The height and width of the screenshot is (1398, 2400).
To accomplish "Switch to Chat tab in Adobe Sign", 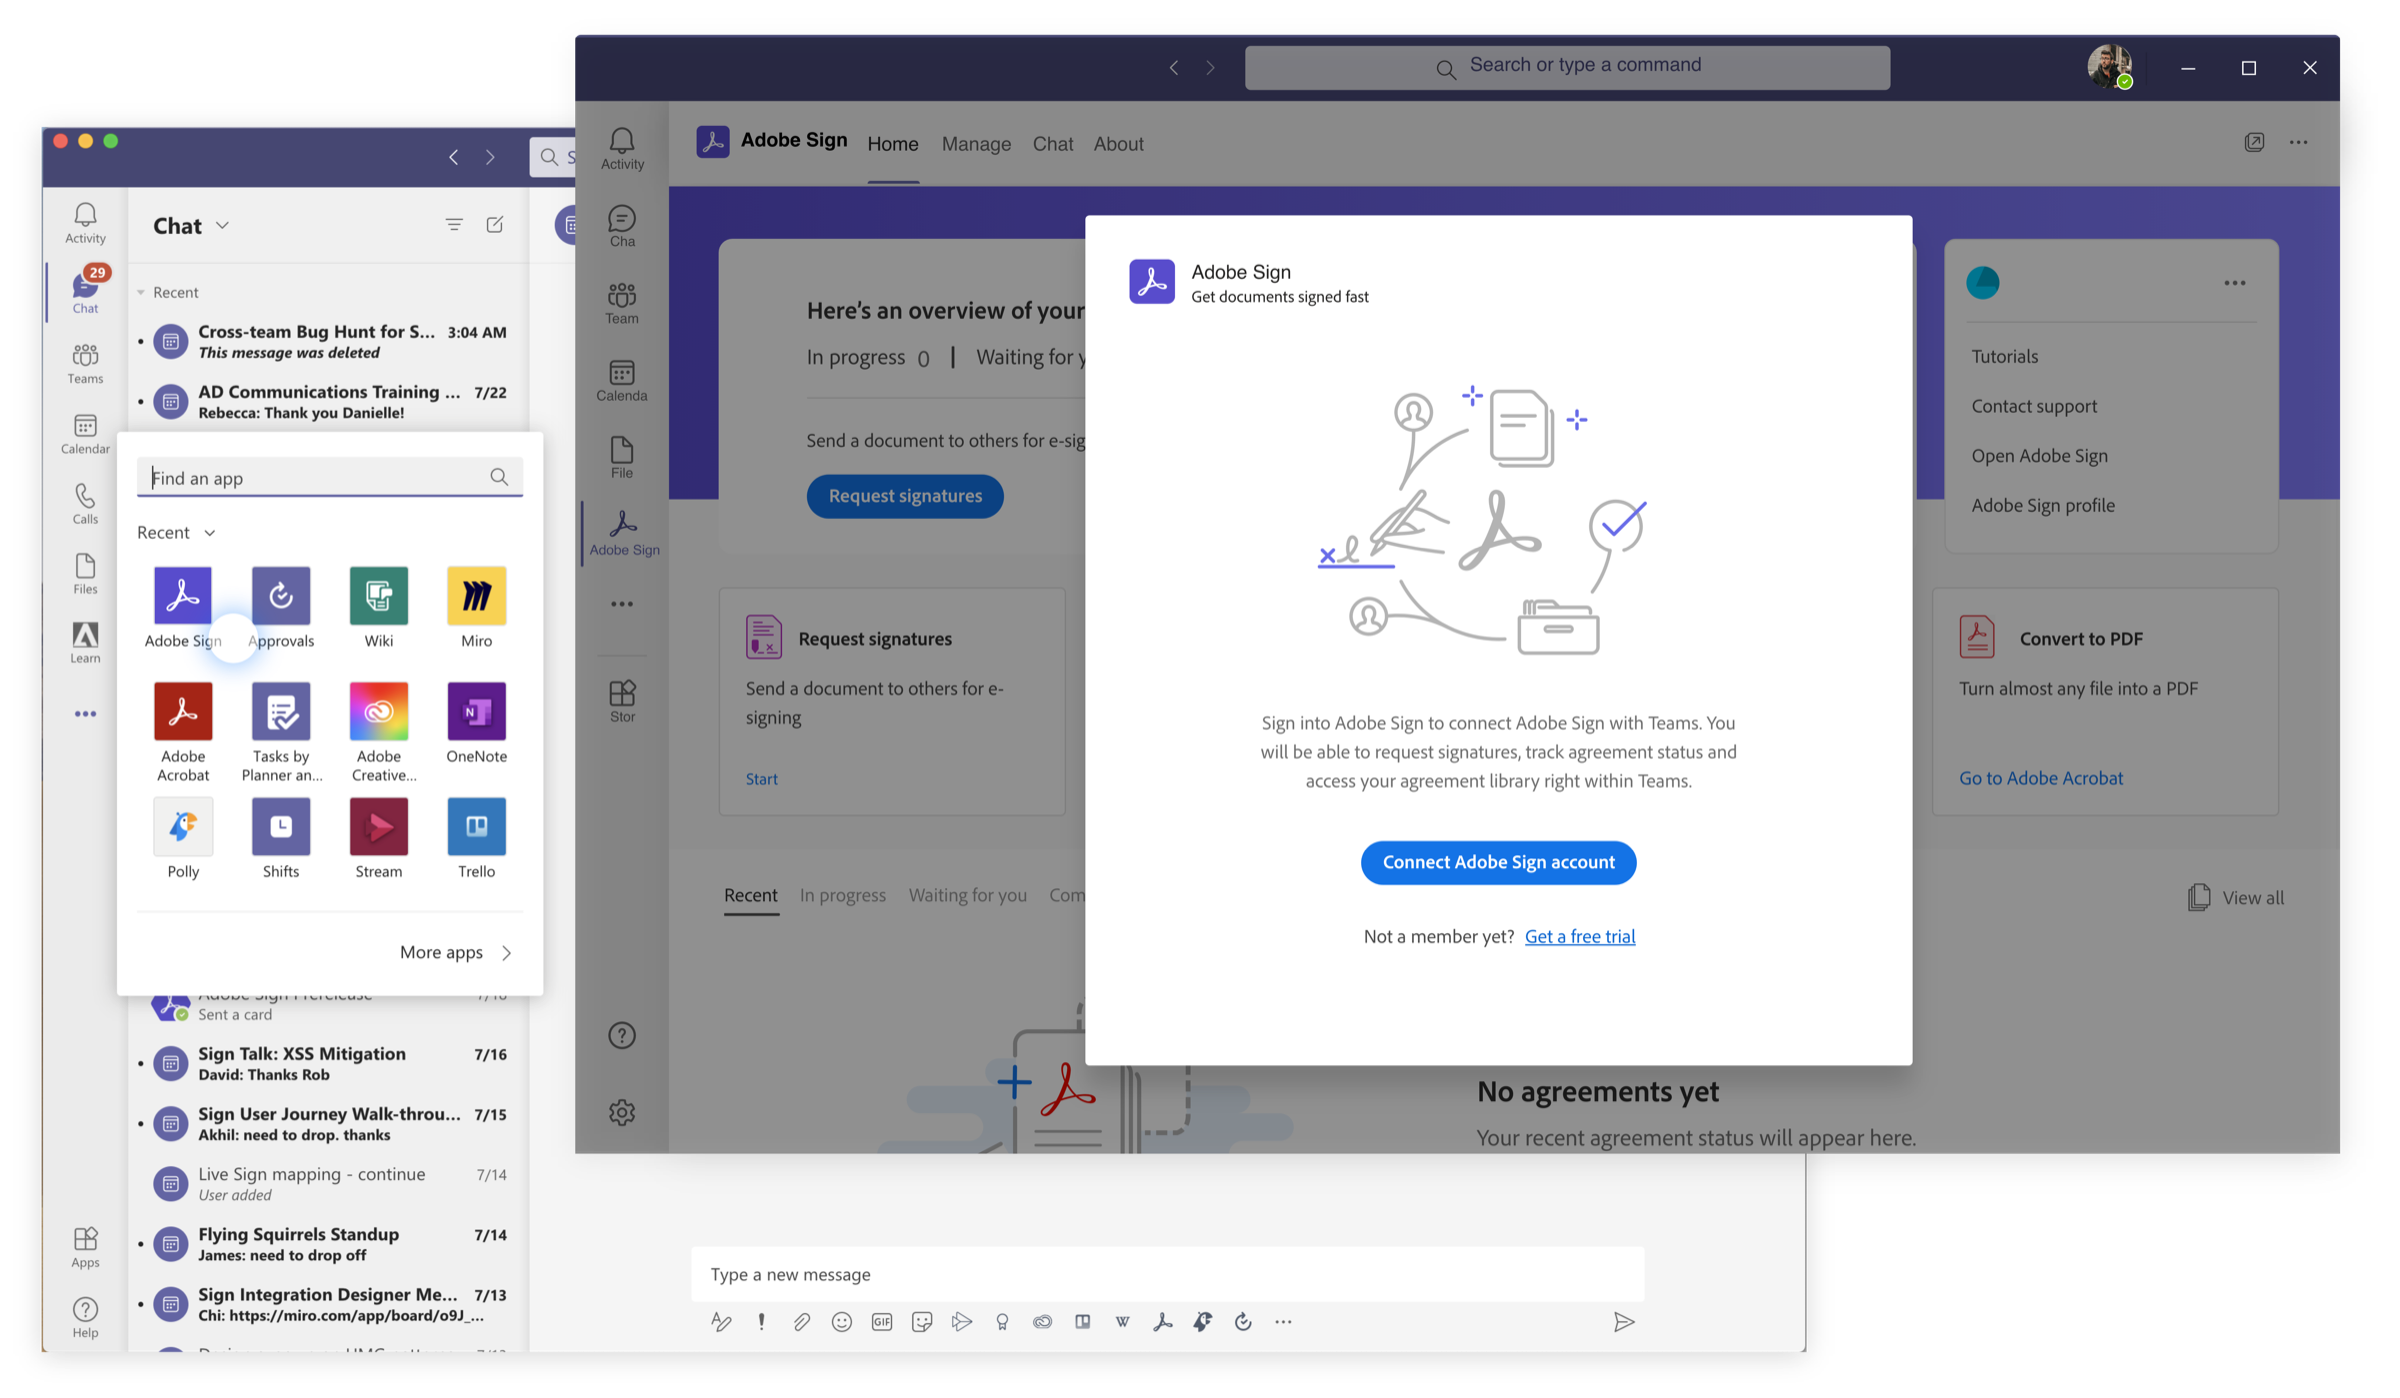I will click(x=1053, y=144).
